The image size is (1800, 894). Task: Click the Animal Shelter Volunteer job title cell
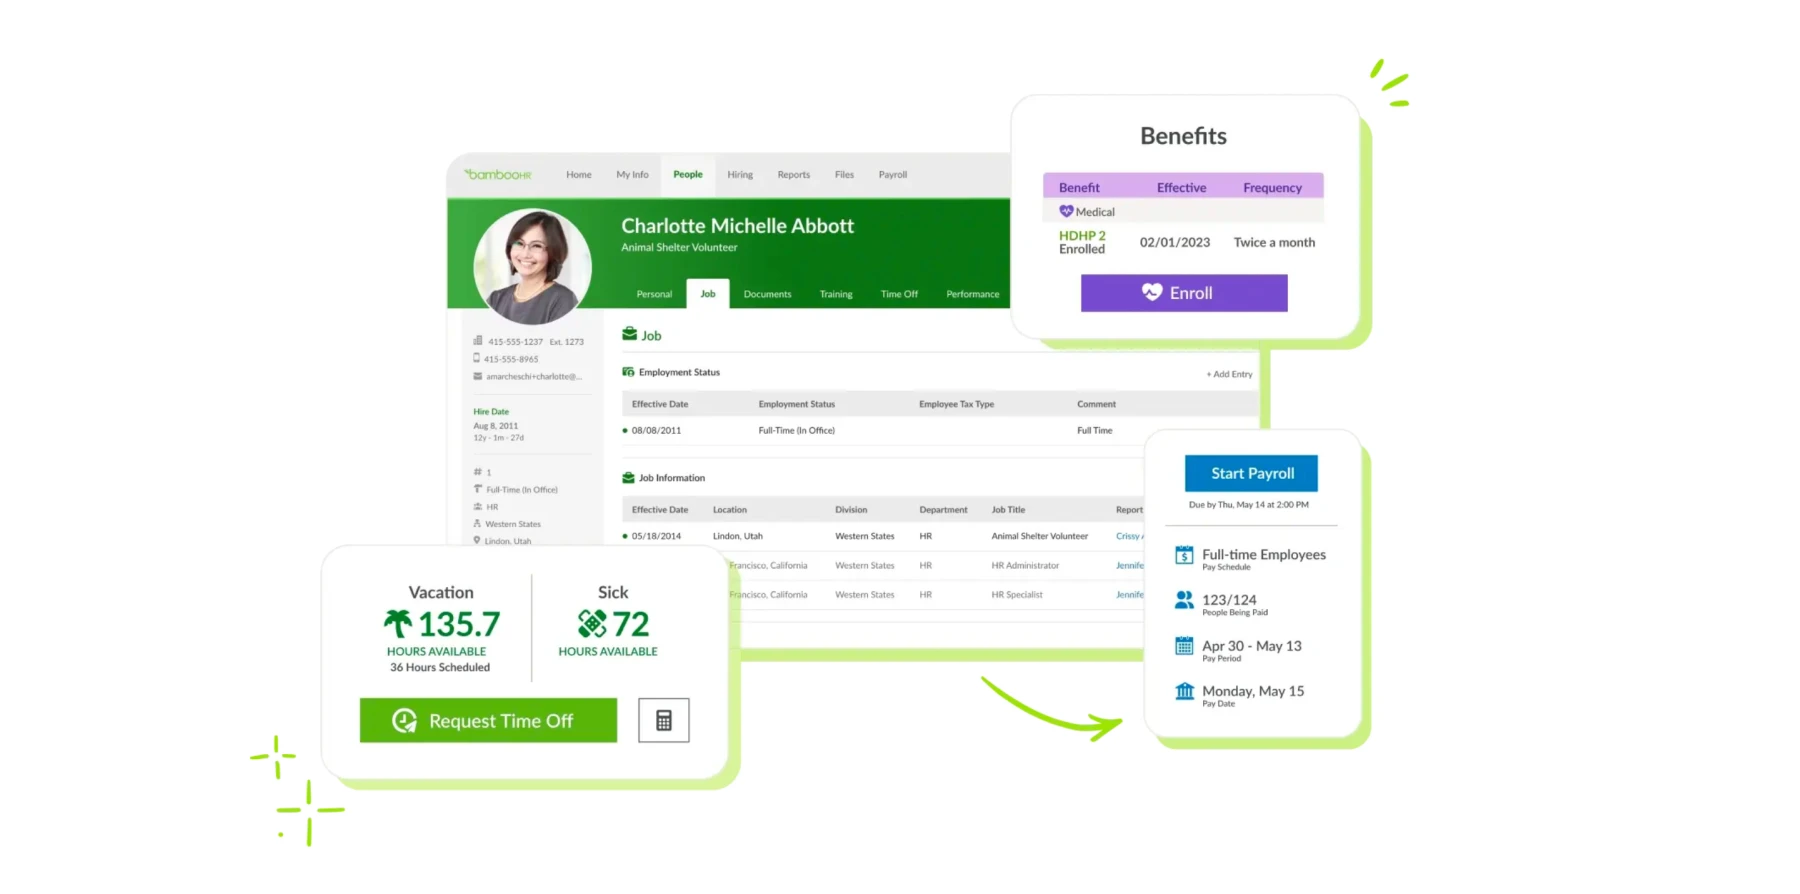pos(1040,536)
